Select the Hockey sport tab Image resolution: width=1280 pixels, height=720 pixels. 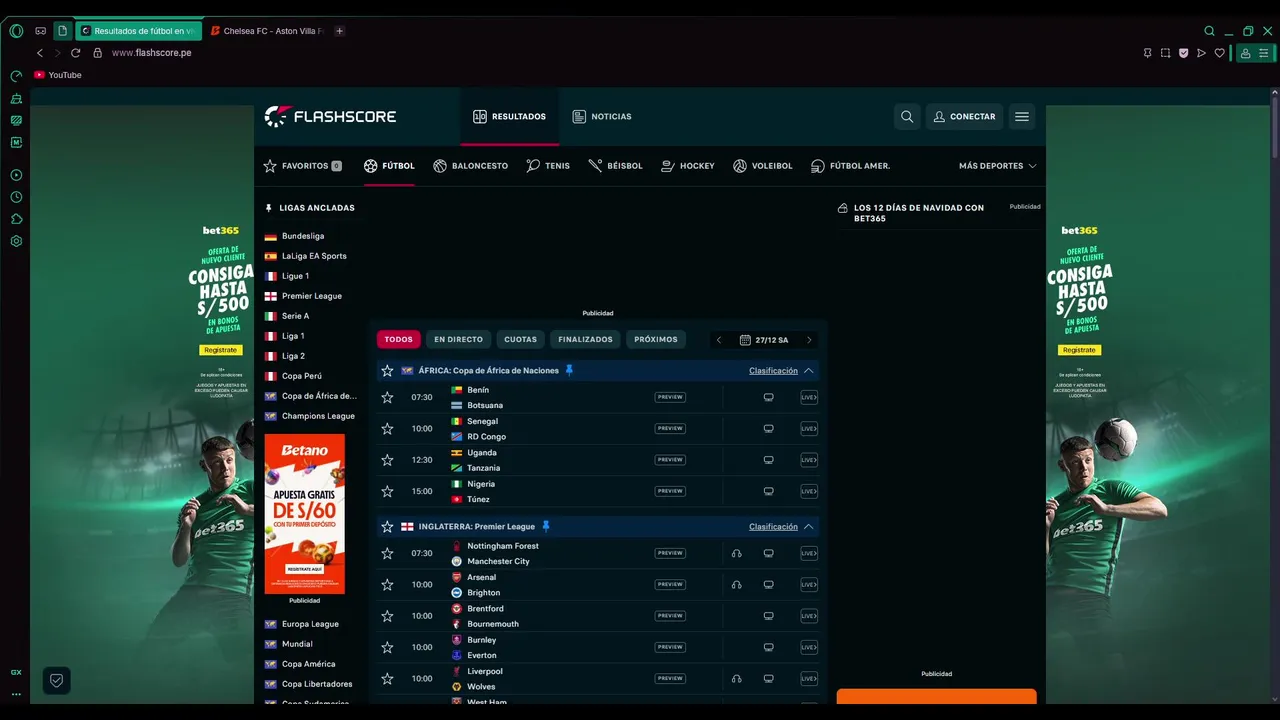click(688, 166)
